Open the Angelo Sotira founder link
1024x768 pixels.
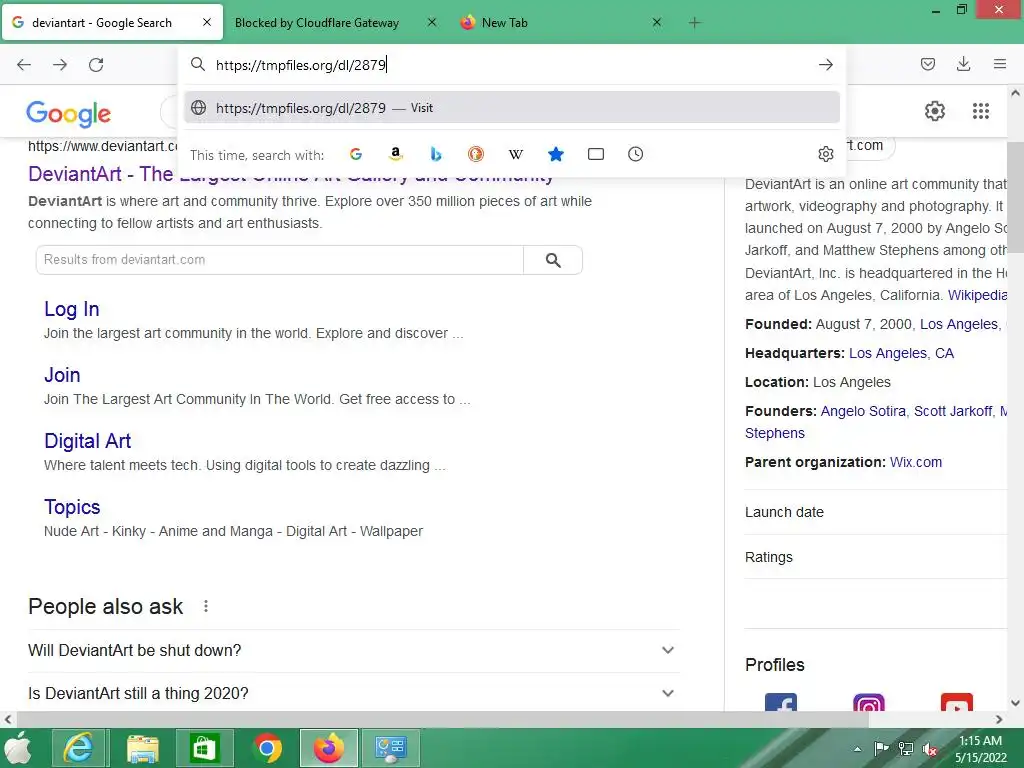coord(863,411)
